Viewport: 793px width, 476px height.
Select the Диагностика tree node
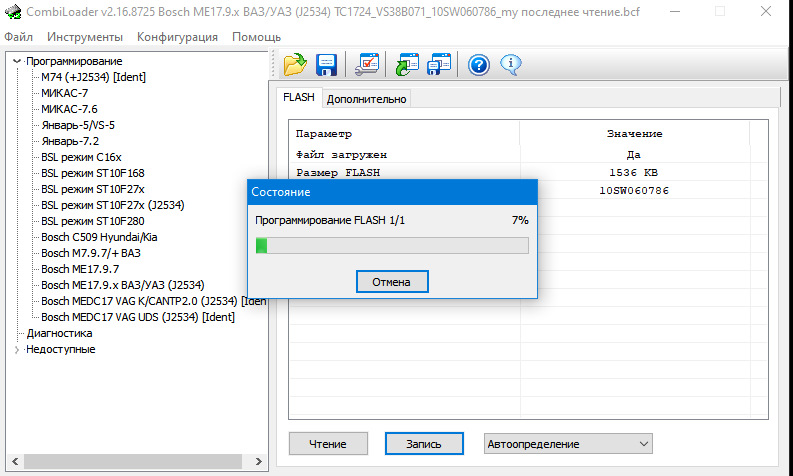(x=60, y=333)
